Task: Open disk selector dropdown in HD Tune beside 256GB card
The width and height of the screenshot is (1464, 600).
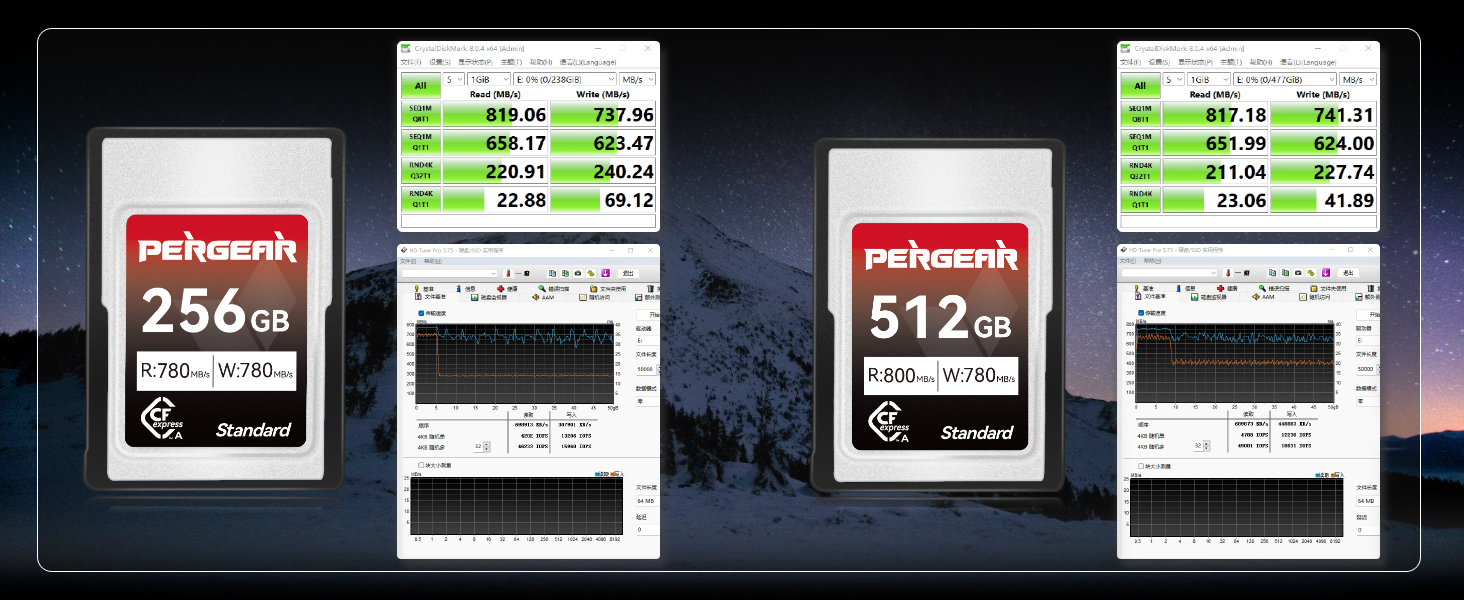Action: 449,273
